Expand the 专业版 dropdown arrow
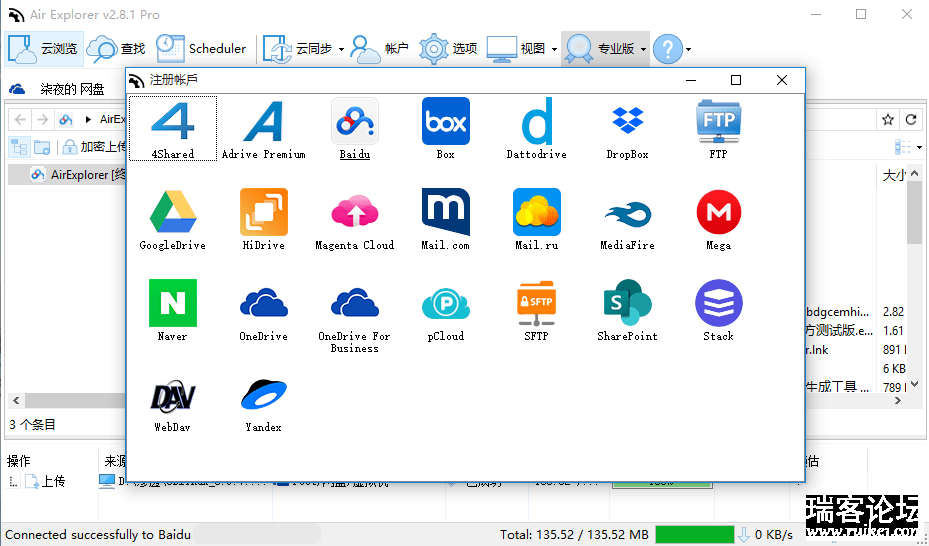 [x=643, y=49]
